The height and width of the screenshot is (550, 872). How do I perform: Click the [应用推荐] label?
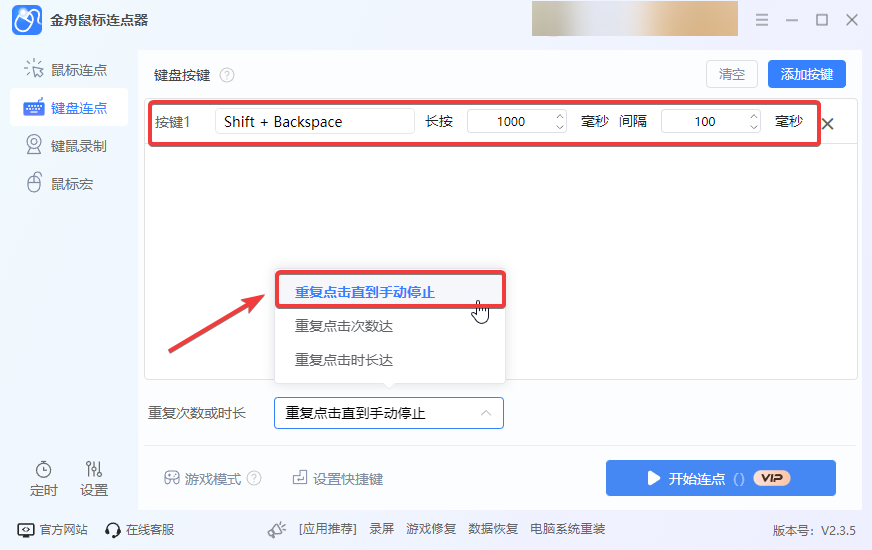click(328, 529)
